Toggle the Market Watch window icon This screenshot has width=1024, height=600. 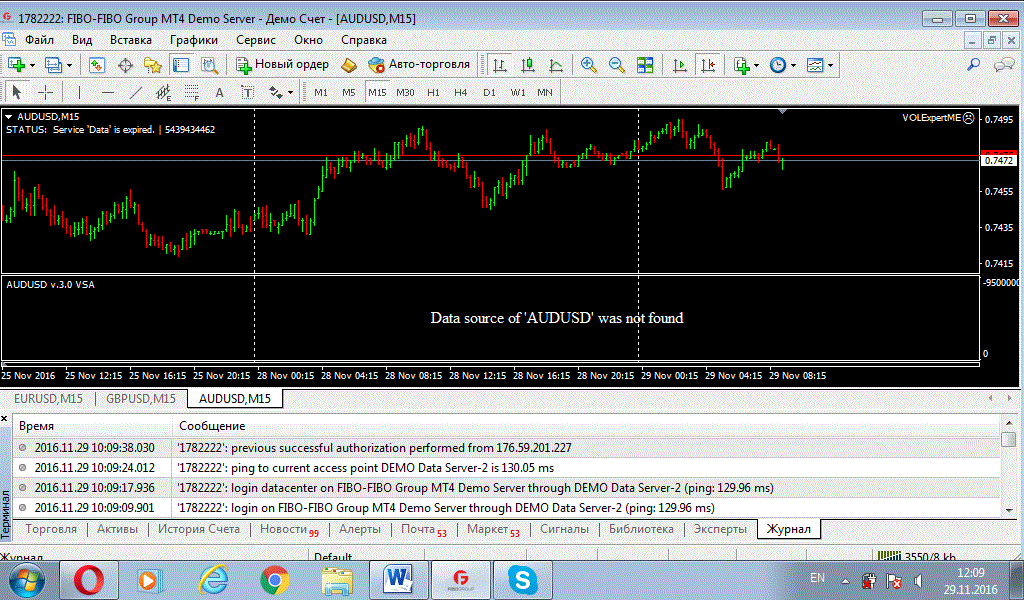97,65
